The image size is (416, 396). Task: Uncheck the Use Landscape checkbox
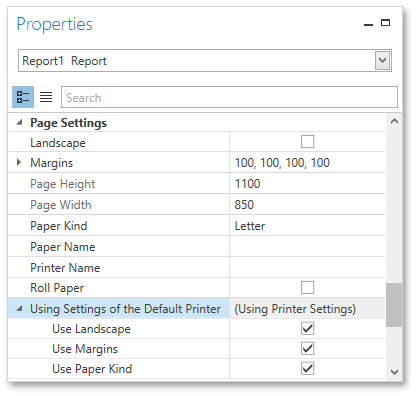307,329
